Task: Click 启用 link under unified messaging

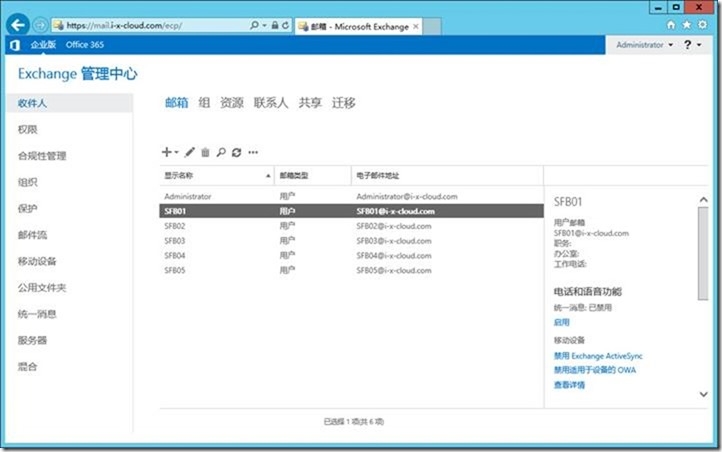Action: click(562, 322)
